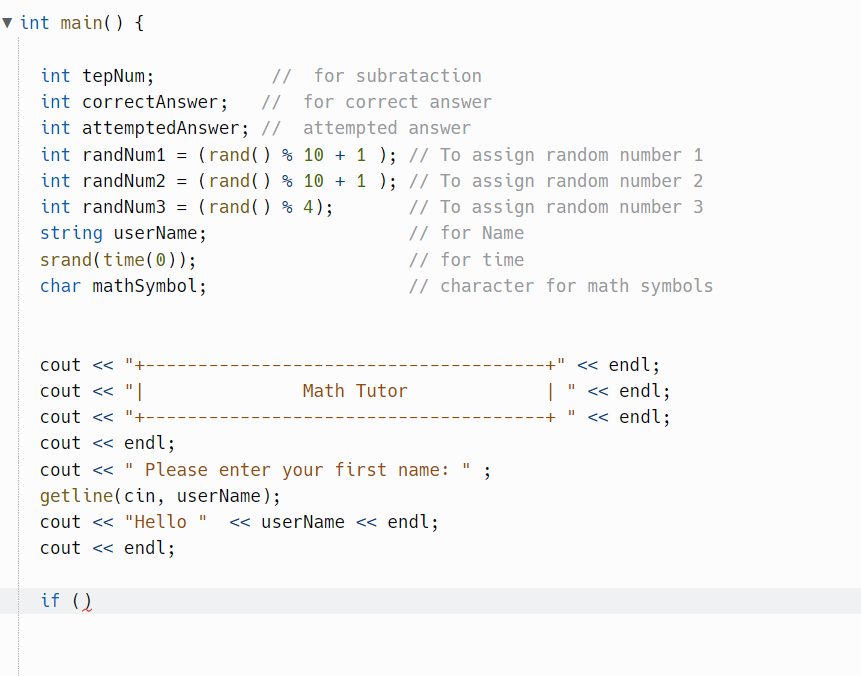Click the Math Tutor title string
This screenshot has height=676, width=861.
[x=355, y=390]
